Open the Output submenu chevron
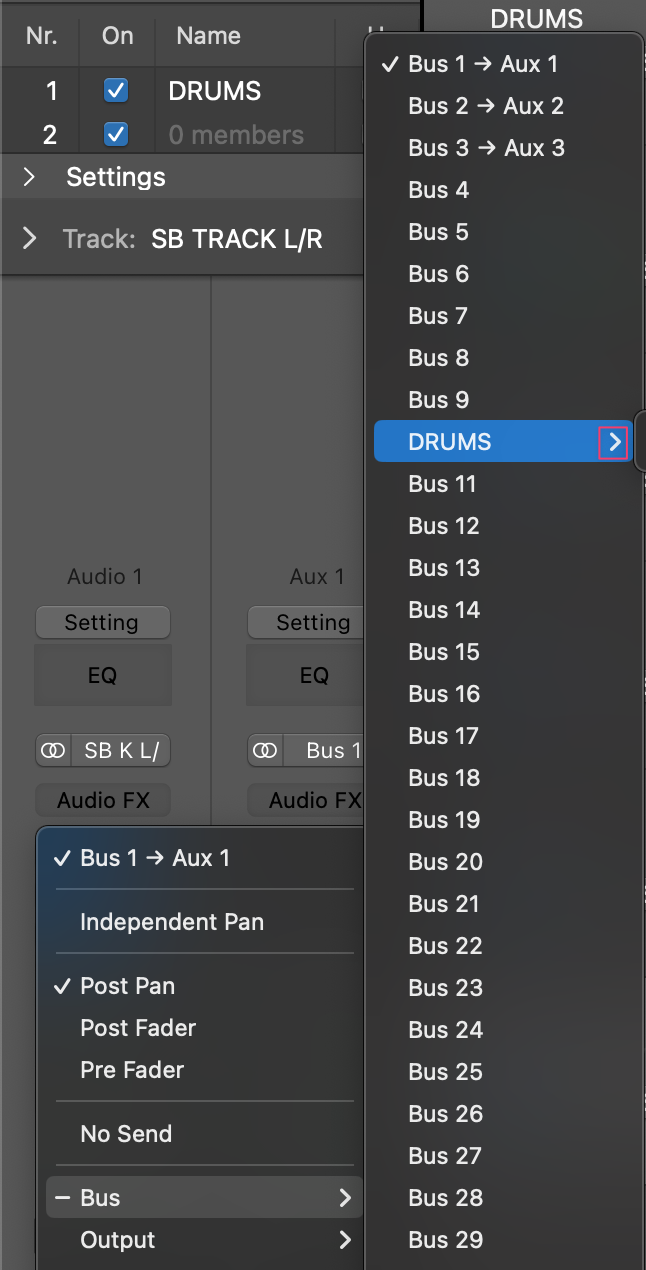Image resolution: width=646 pixels, height=1270 pixels. pos(345,1240)
